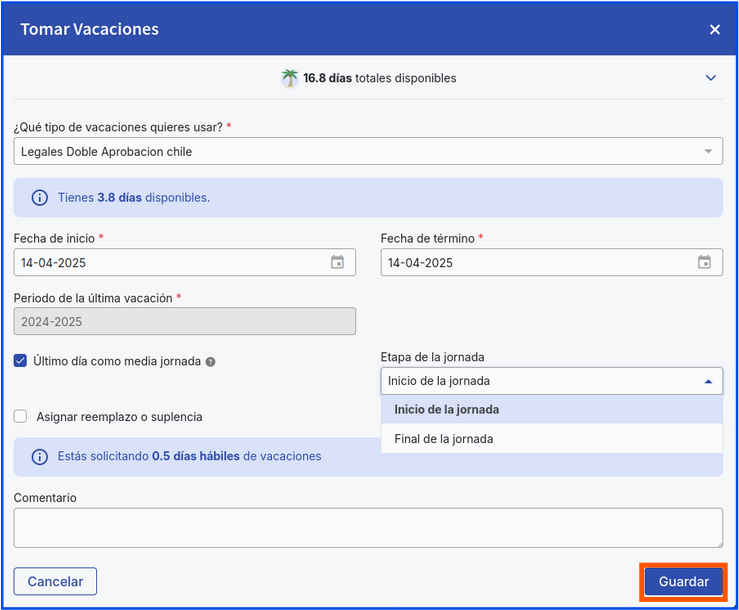Click info icon in requested days banner
The height and width of the screenshot is (610, 739).
[40, 457]
